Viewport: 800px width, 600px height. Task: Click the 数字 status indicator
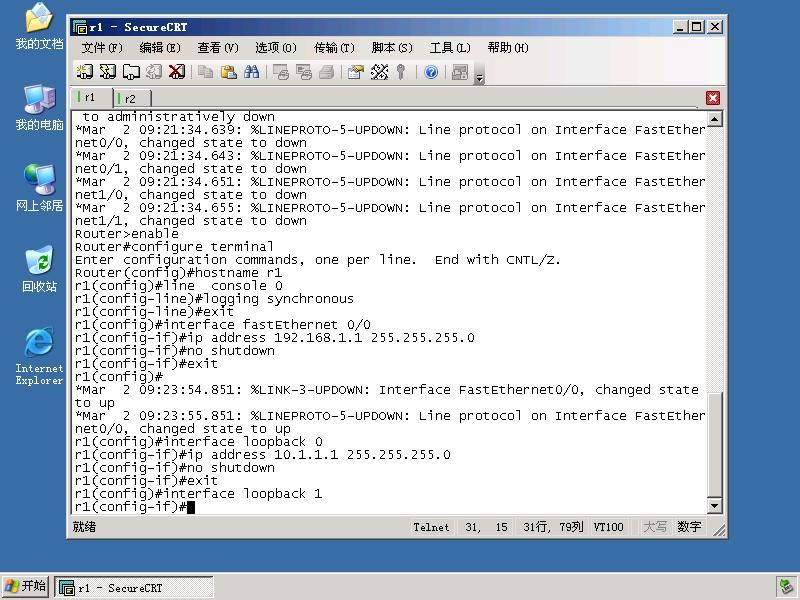(689, 527)
